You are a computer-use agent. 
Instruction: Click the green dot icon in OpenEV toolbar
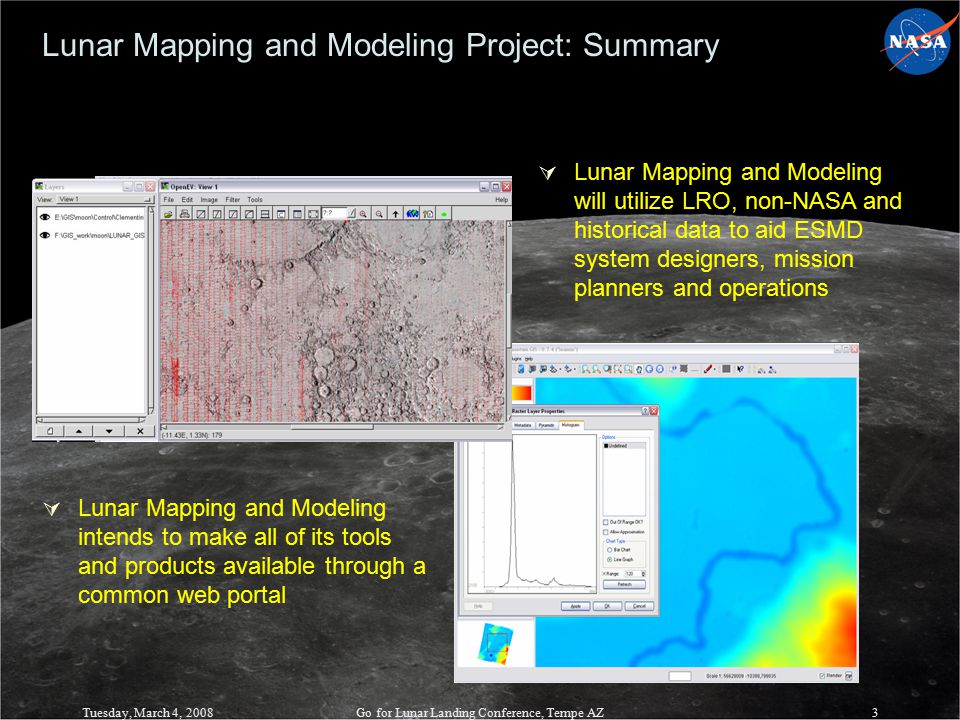[444, 214]
